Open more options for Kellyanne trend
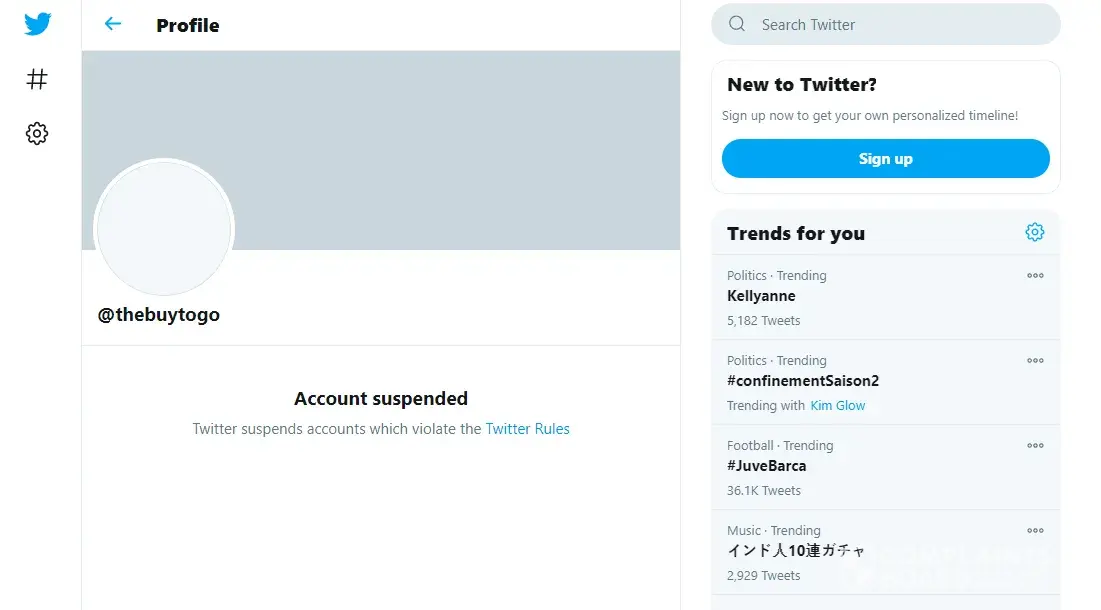The width and height of the screenshot is (1101, 610). pos(1035,276)
